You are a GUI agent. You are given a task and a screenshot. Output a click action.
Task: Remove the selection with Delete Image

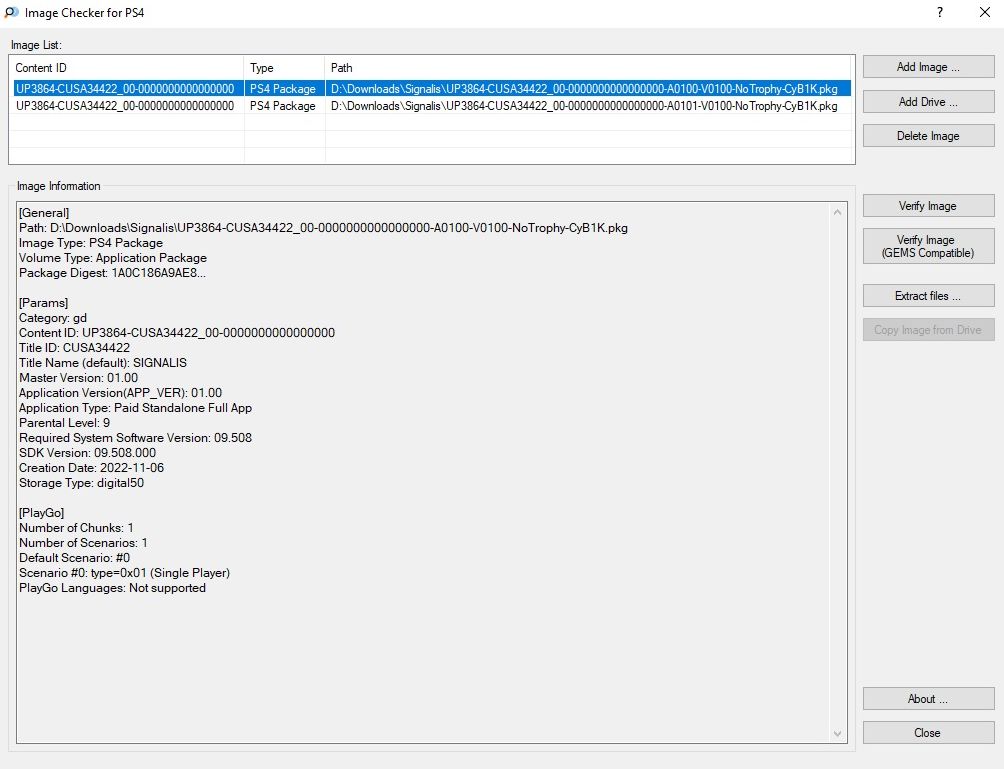[928, 136]
